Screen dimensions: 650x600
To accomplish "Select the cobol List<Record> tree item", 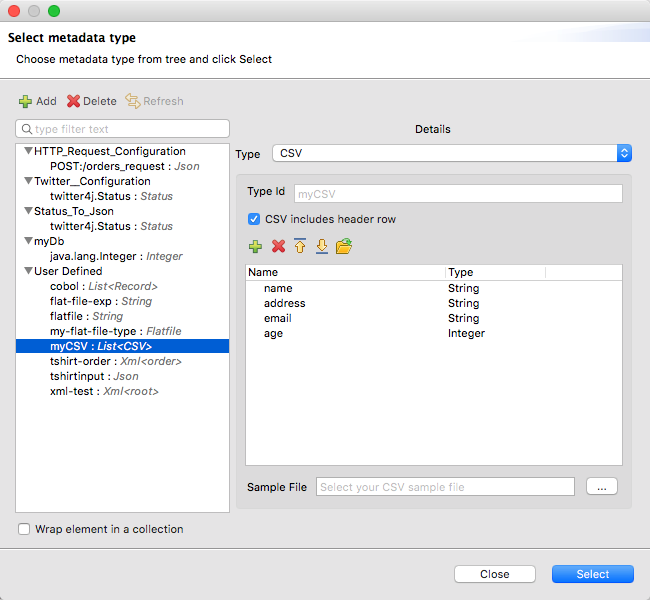I will click(103, 286).
